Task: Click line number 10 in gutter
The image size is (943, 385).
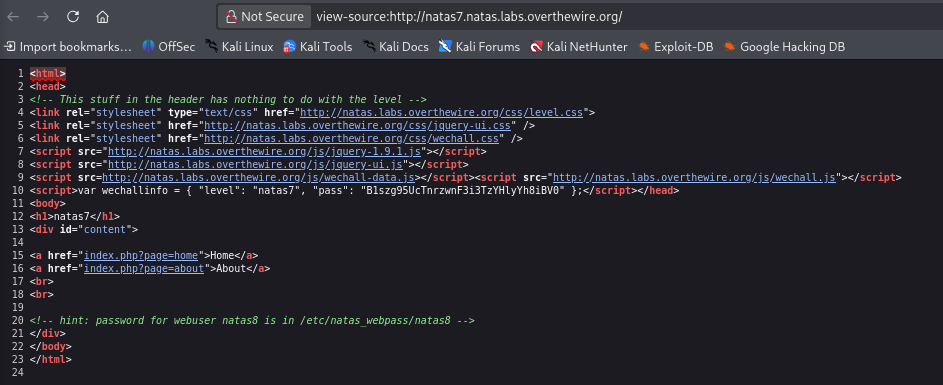Action: pos(17,191)
